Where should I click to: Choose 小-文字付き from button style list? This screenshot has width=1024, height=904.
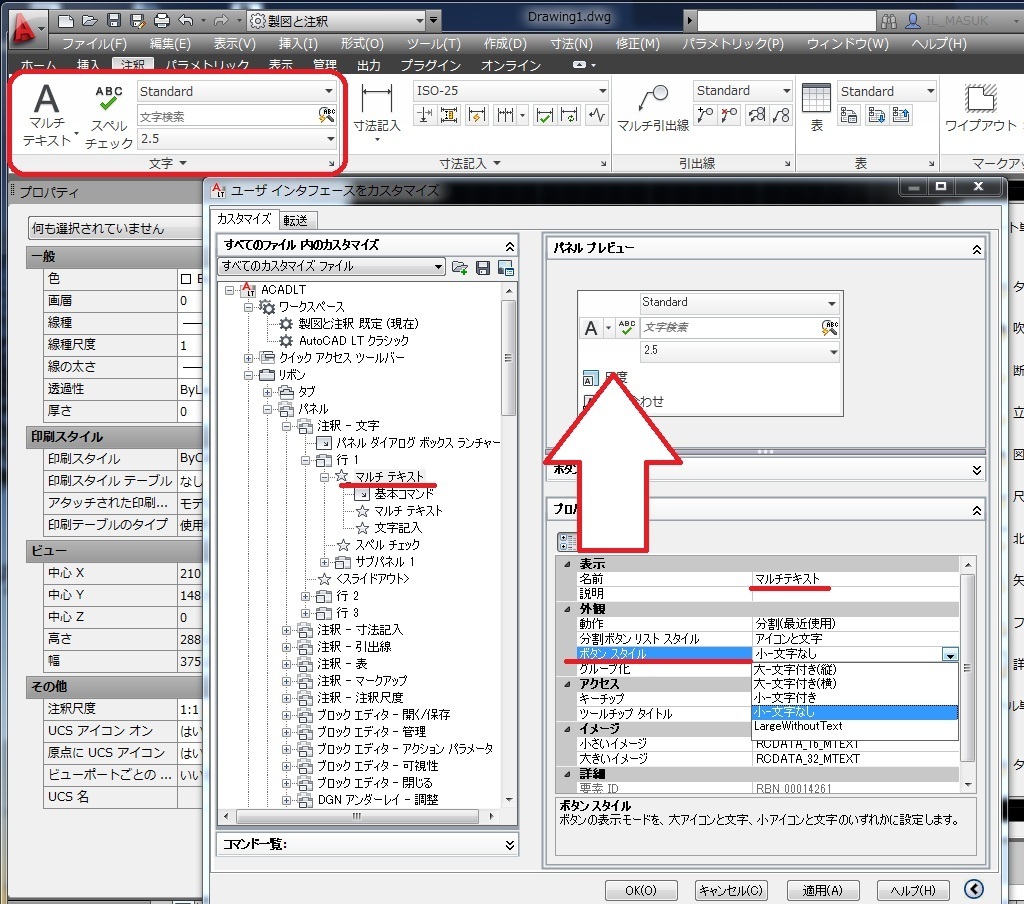coord(855,698)
